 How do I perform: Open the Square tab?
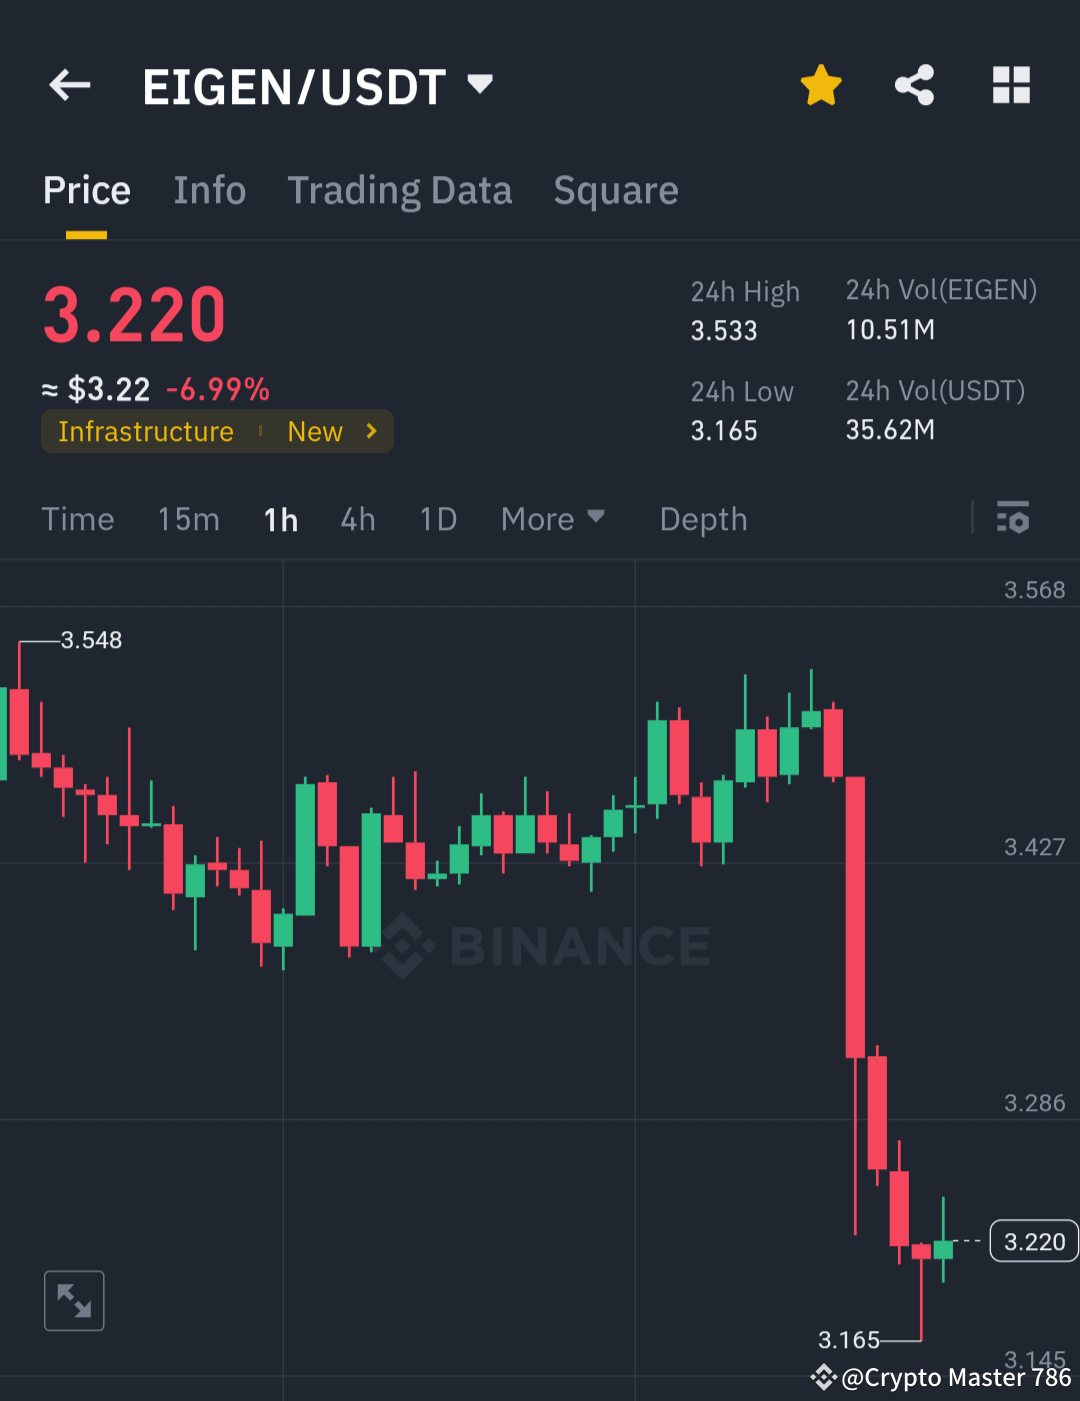pyautogui.click(x=616, y=190)
